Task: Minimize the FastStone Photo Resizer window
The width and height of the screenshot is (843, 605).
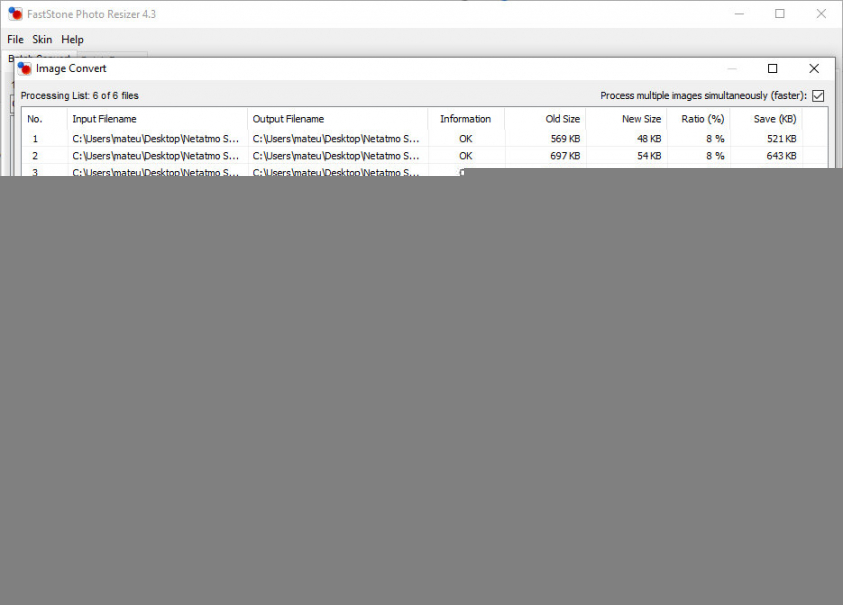Action: click(739, 14)
